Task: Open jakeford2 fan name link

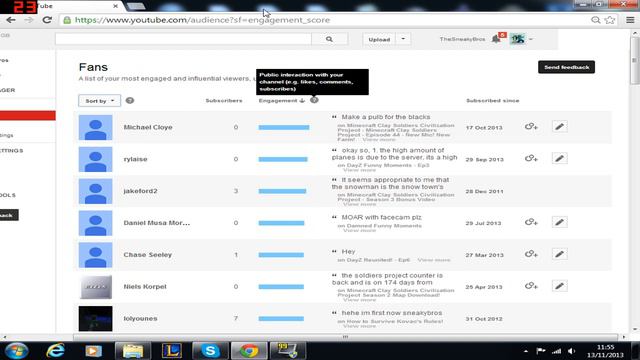Action: tap(140, 191)
